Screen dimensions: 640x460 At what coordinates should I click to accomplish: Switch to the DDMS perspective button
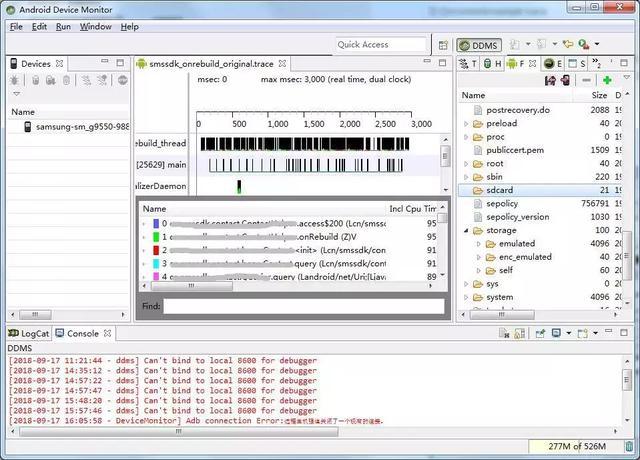pos(479,45)
